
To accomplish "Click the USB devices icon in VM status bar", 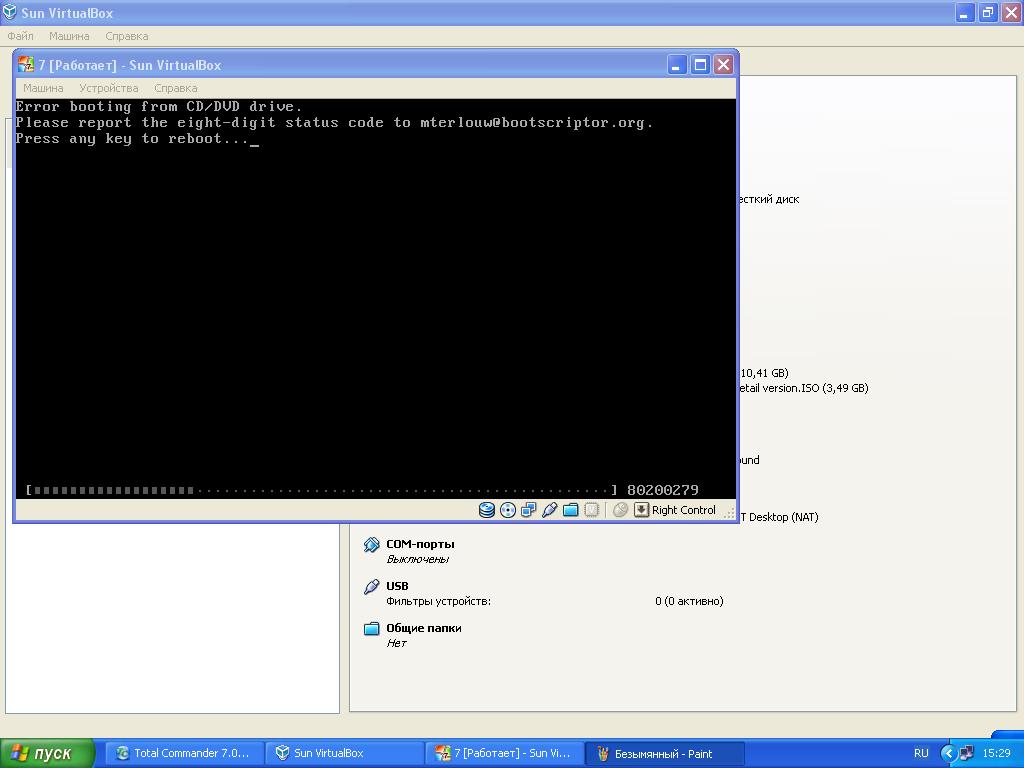I will [x=549, y=510].
